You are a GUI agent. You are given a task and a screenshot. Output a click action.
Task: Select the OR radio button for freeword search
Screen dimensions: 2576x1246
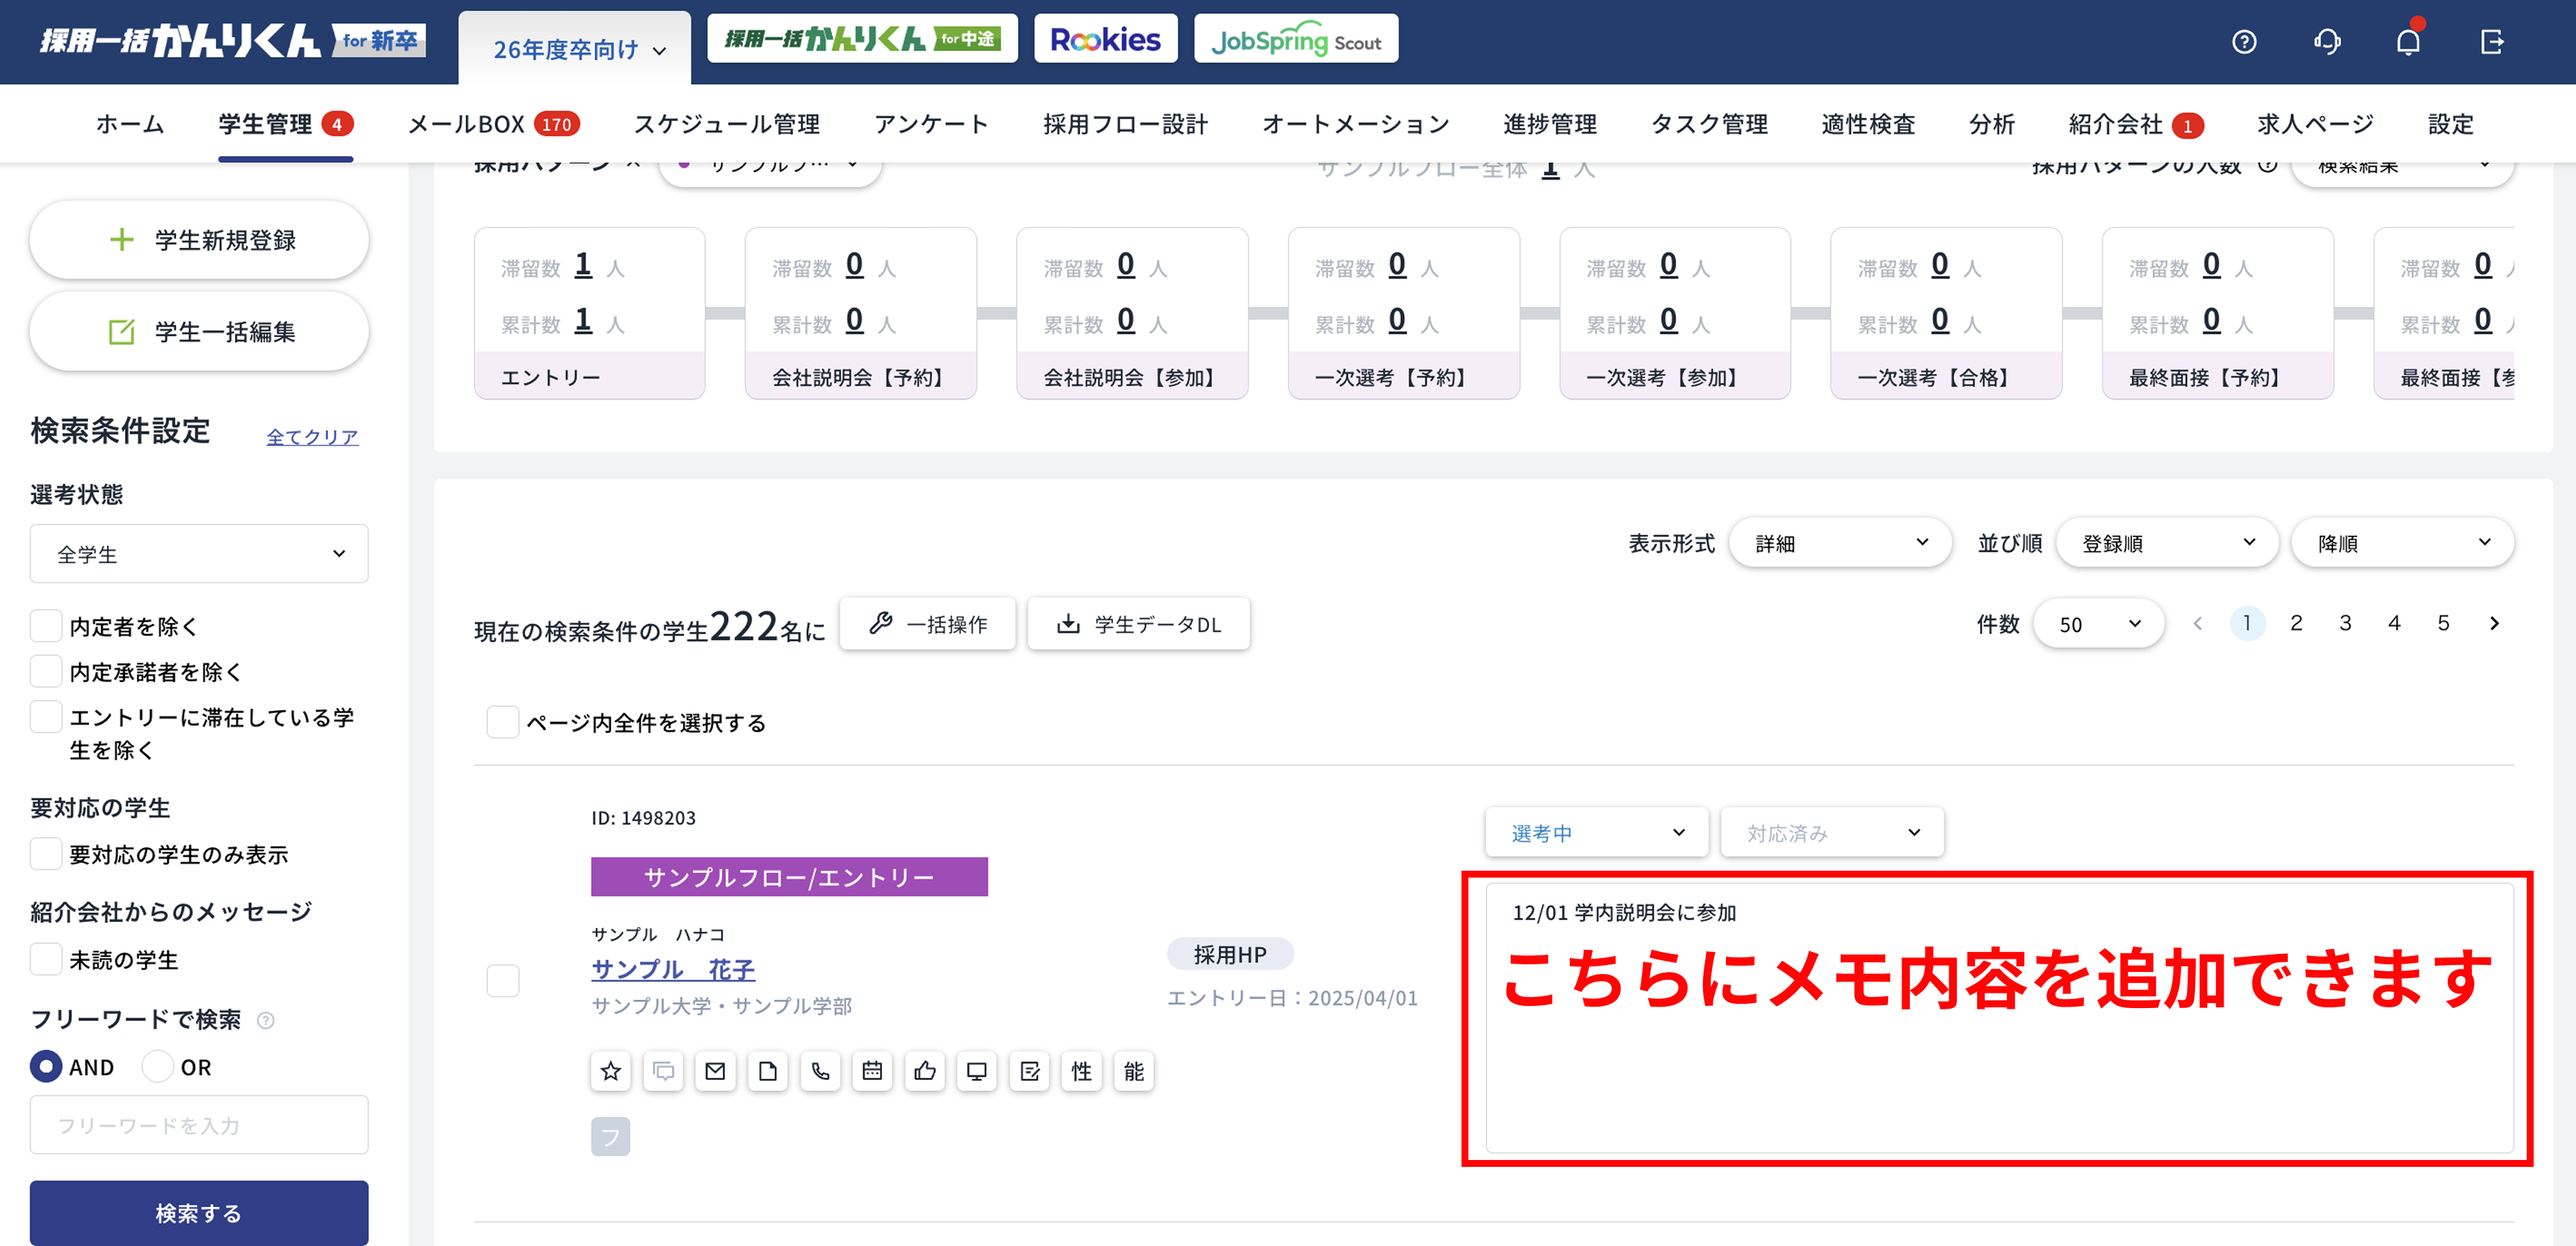(158, 1066)
